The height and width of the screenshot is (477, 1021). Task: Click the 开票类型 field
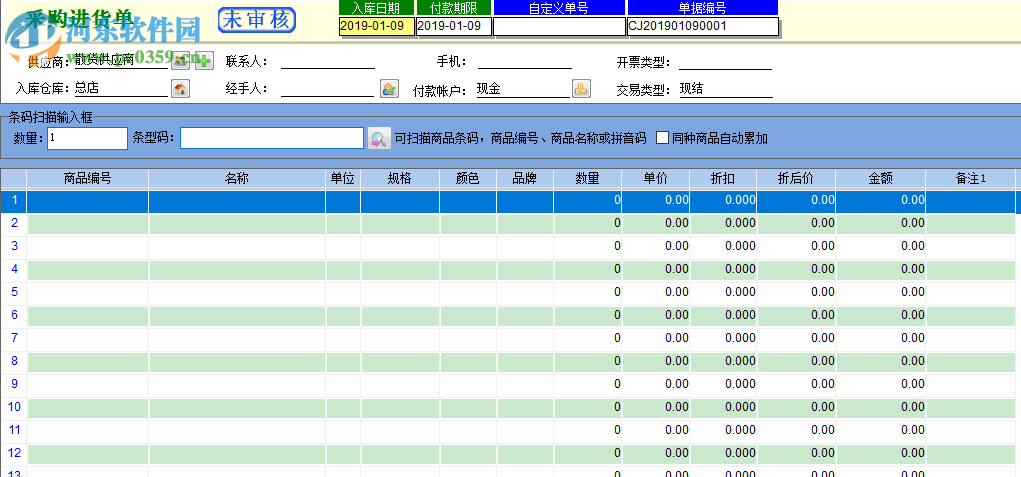coord(725,62)
